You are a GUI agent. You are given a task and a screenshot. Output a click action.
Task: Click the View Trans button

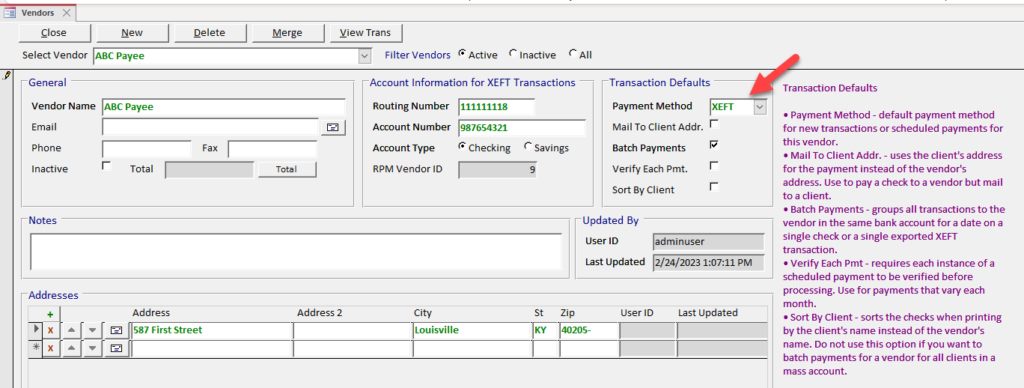coord(366,33)
